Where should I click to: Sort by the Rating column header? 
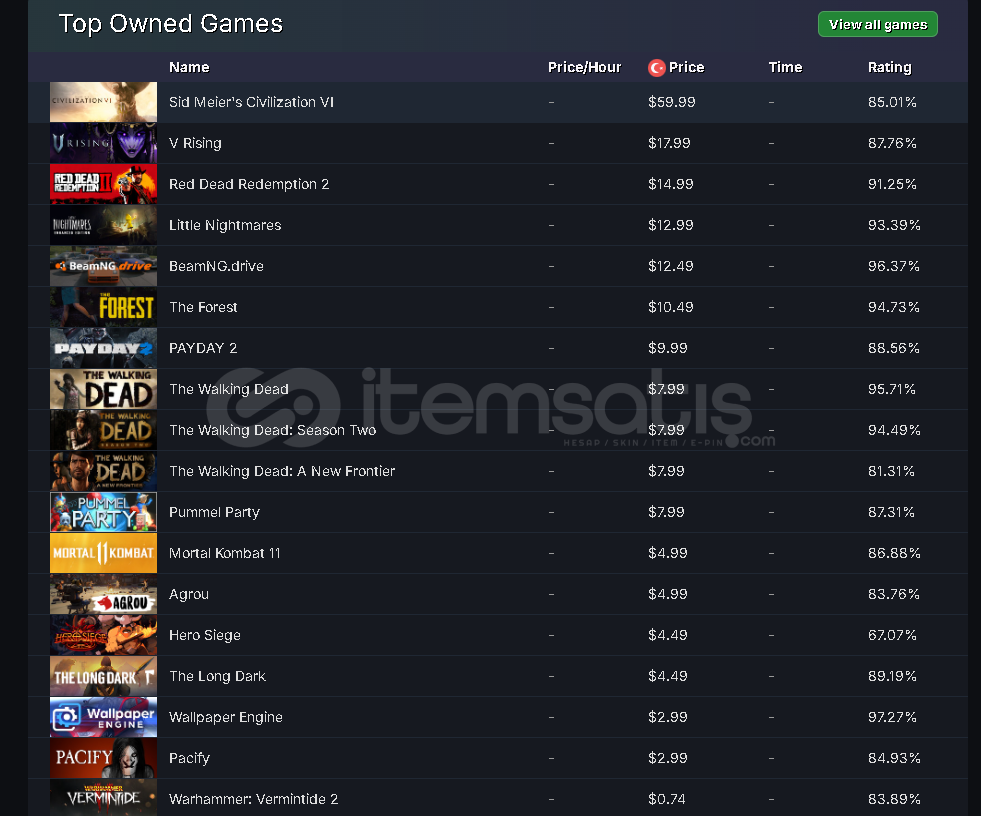(889, 67)
